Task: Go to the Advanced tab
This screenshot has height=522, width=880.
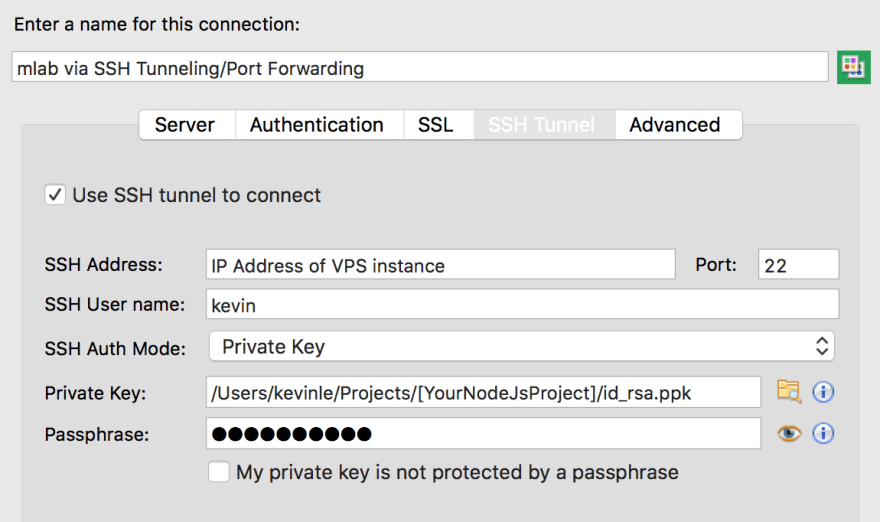Action: 676,125
